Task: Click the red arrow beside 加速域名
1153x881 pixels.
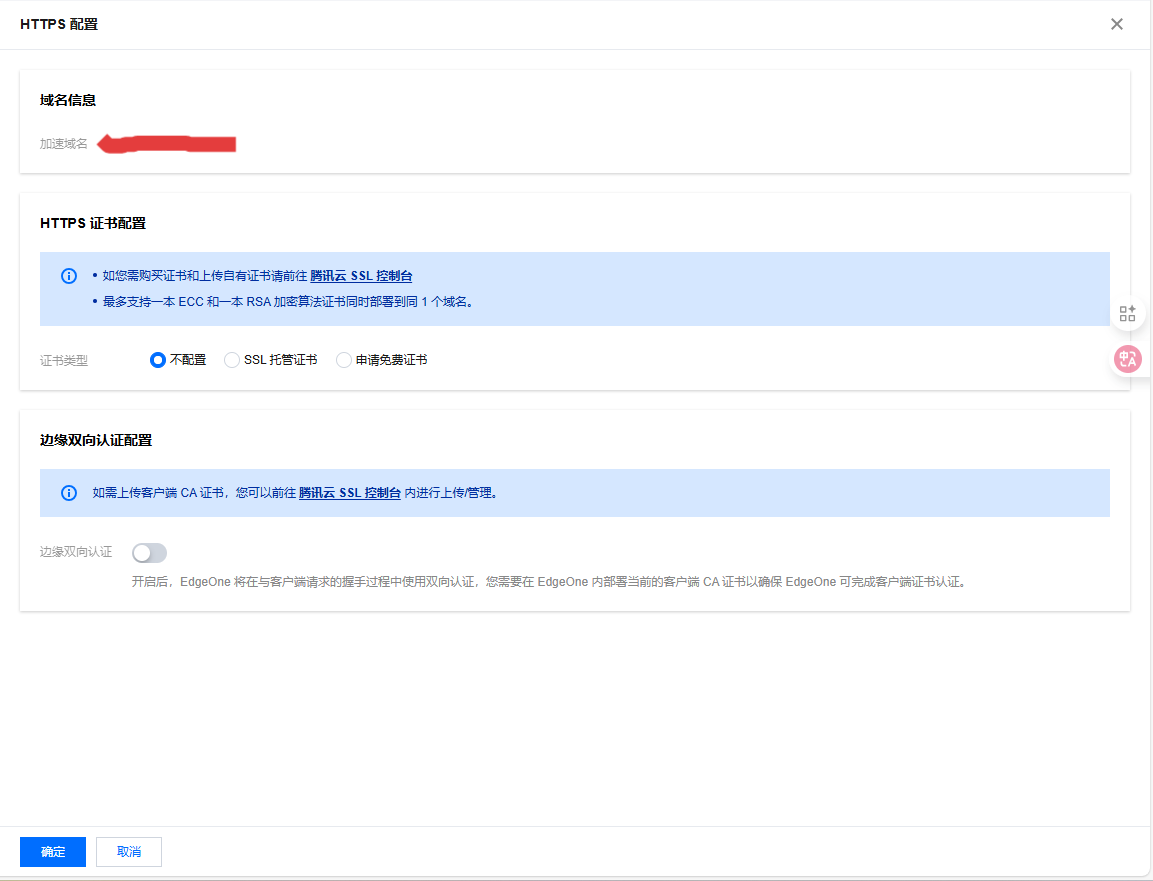Action: coord(167,144)
